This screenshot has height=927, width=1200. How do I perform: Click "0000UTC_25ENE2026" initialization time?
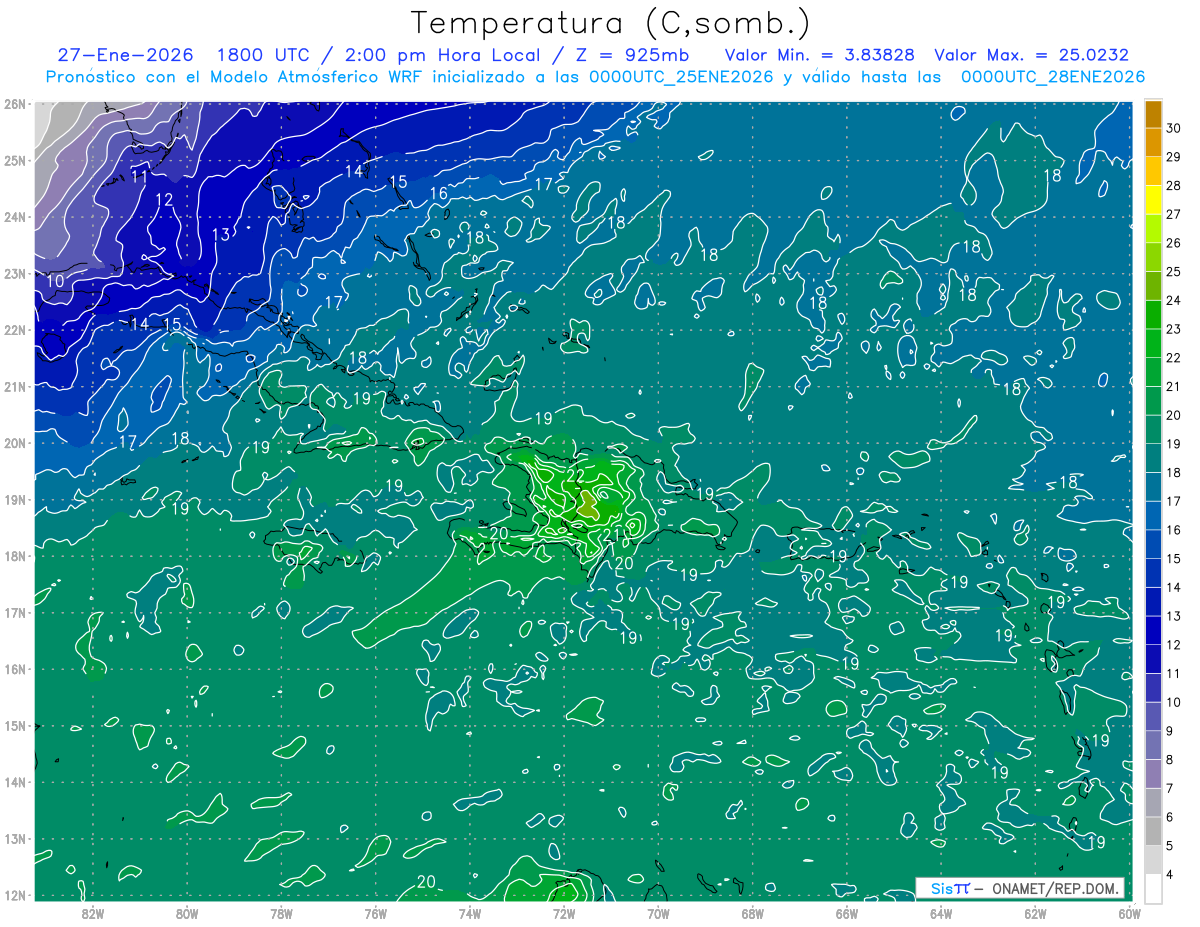click(x=681, y=77)
